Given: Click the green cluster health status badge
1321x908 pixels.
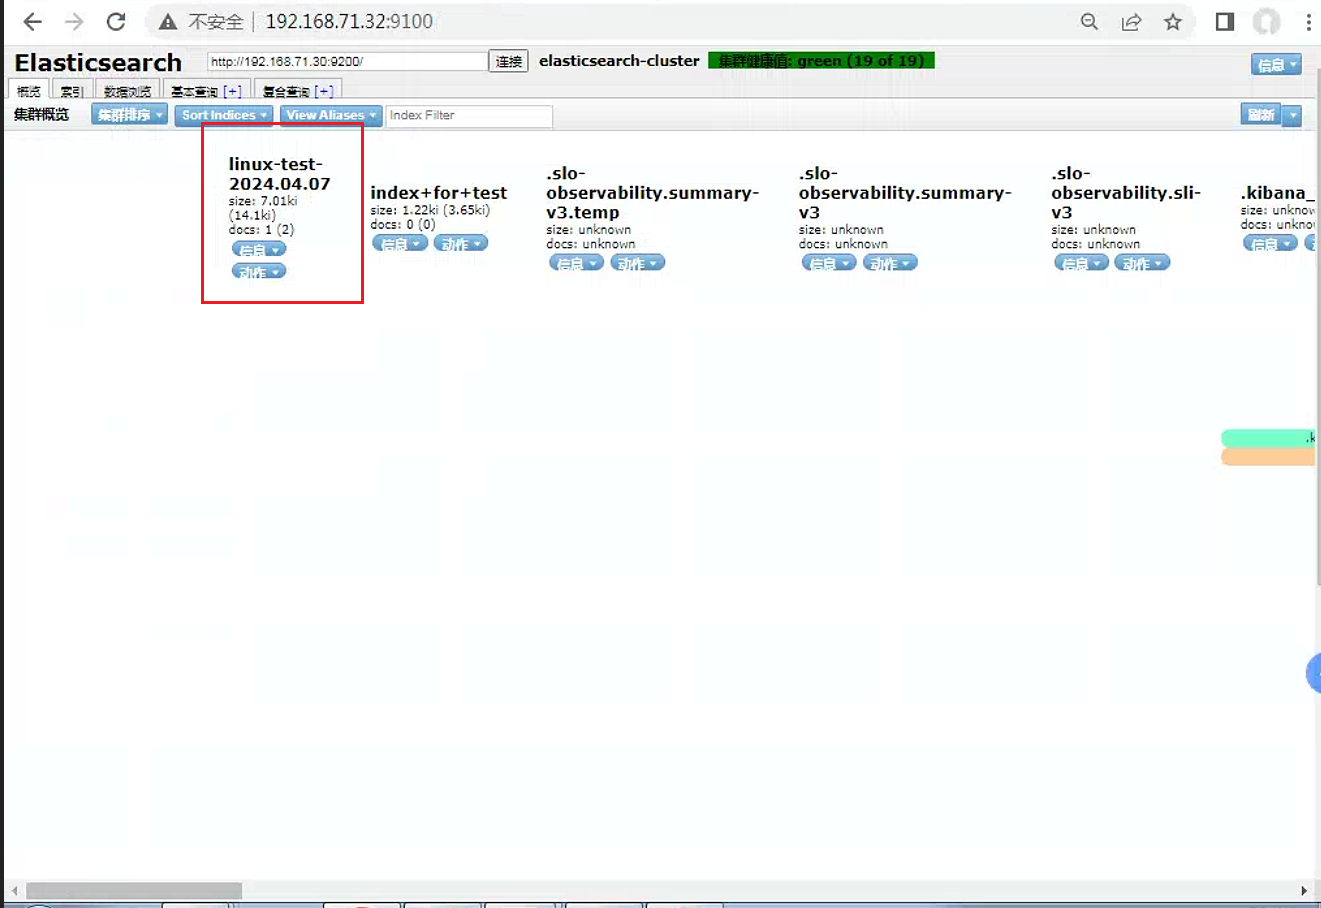Looking at the screenshot, I should [821, 61].
